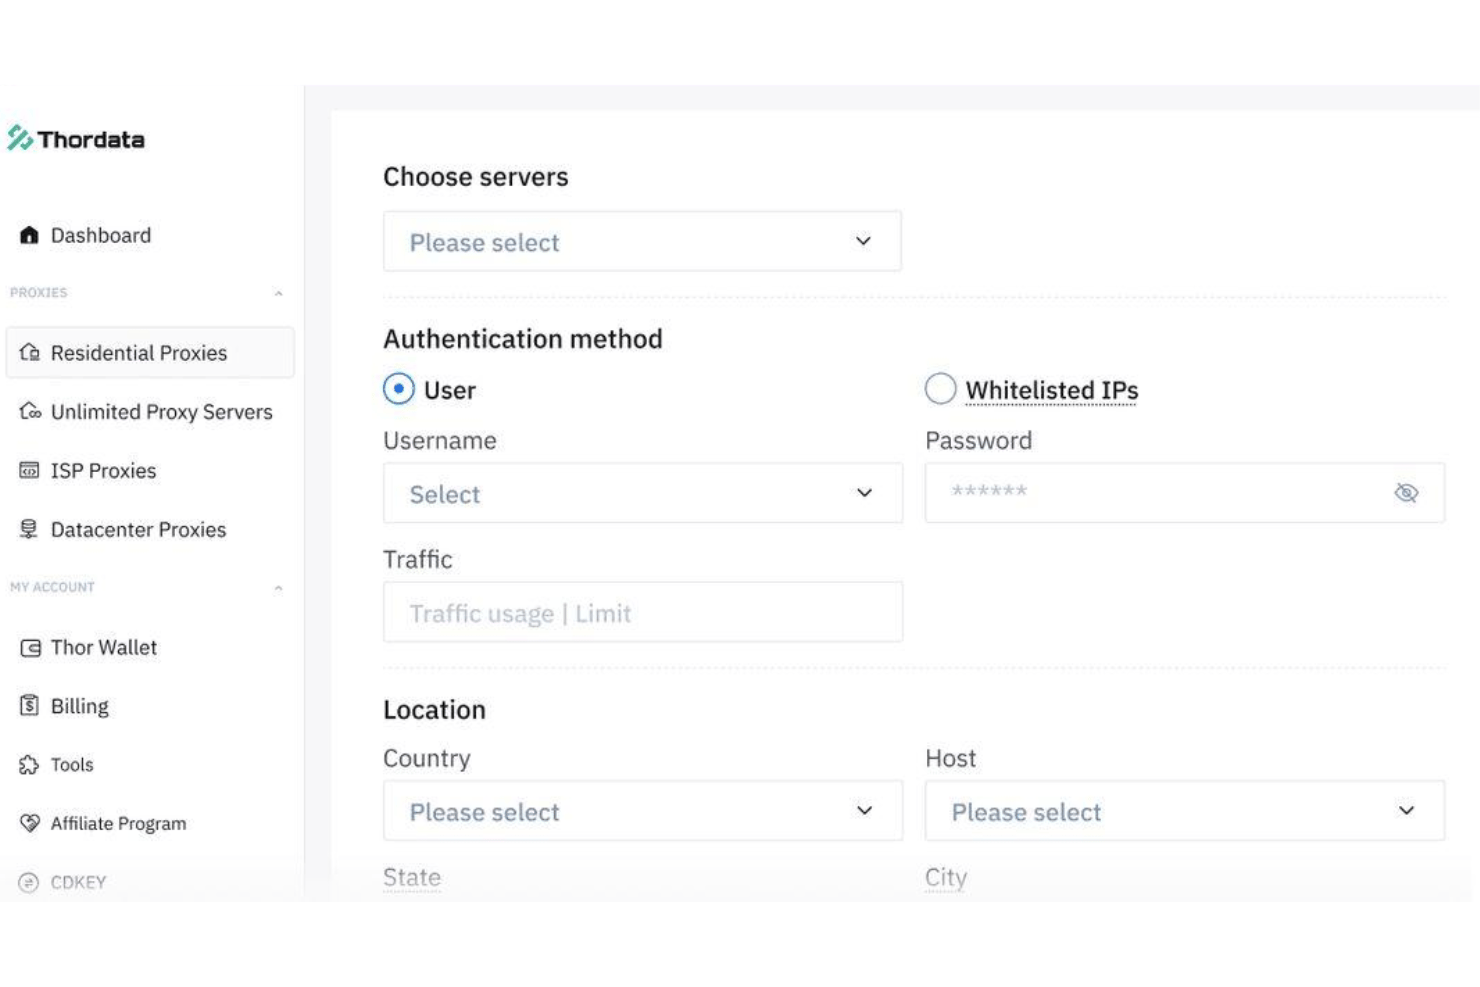
Task: Click the City label
Action: tap(946, 877)
